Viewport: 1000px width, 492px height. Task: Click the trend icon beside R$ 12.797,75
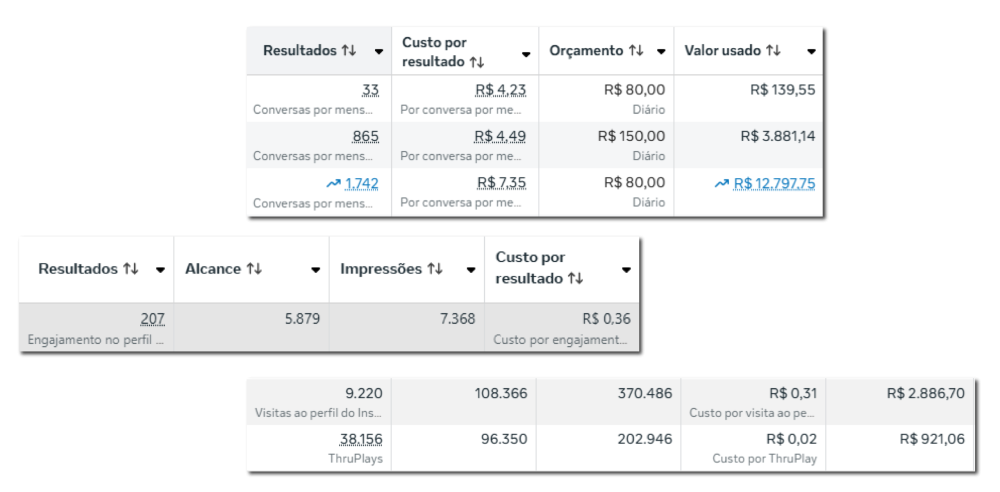coord(722,183)
